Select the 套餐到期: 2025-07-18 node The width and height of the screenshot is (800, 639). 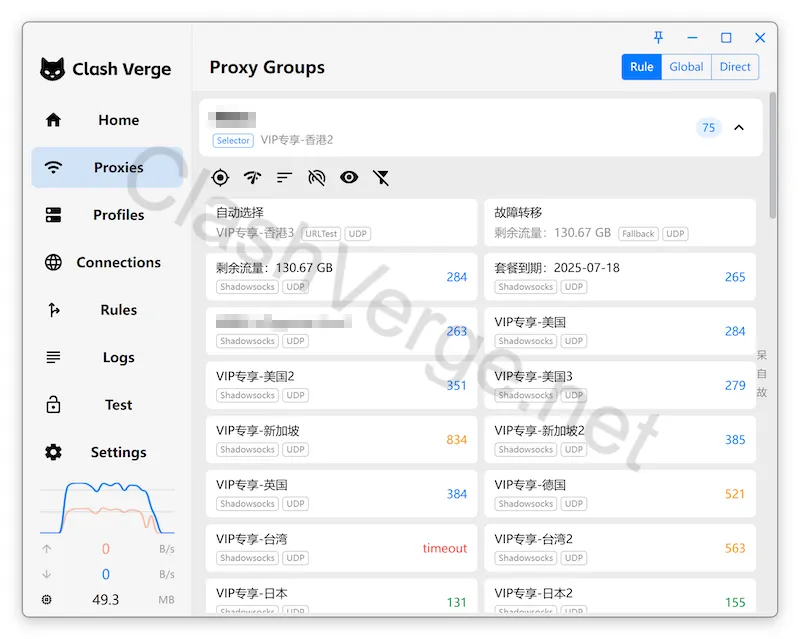coord(620,277)
